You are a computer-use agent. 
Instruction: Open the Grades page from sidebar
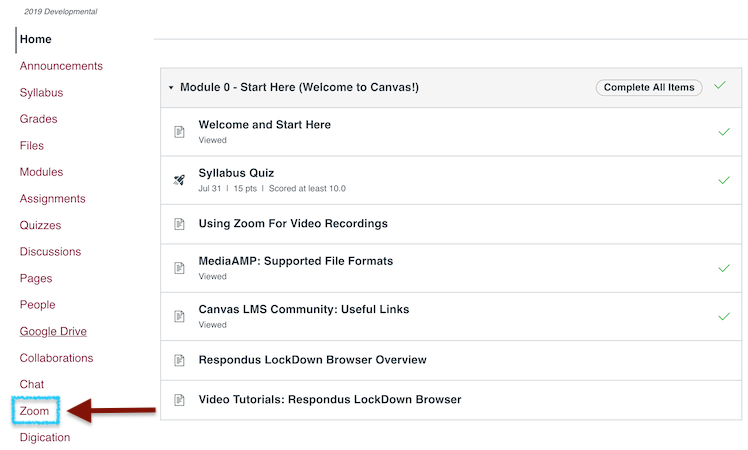click(x=38, y=119)
